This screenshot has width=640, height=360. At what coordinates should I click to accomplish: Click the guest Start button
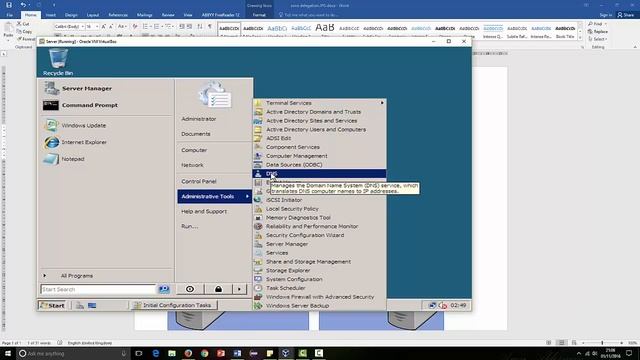pyautogui.click(x=52, y=305)
